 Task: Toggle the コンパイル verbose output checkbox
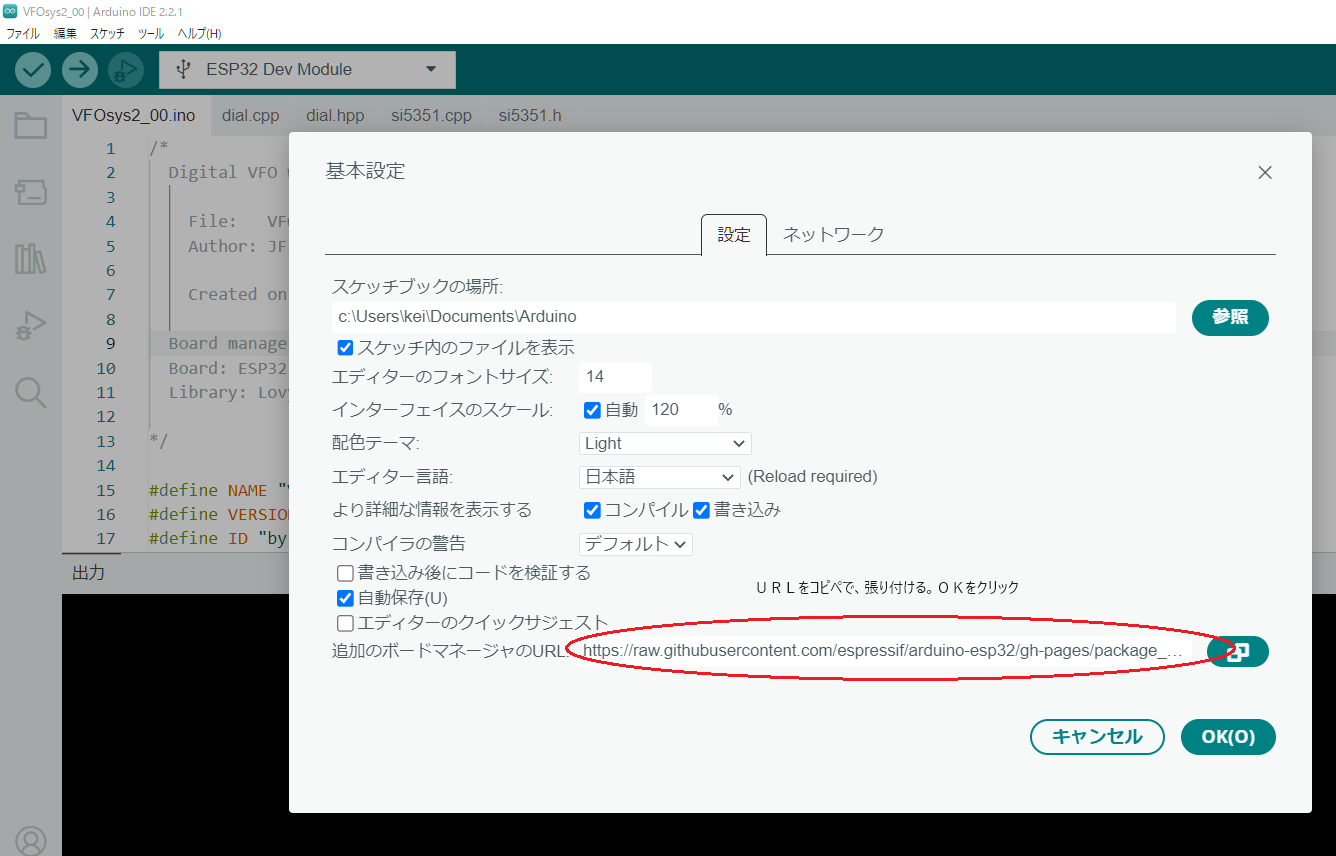coord(592,510)
